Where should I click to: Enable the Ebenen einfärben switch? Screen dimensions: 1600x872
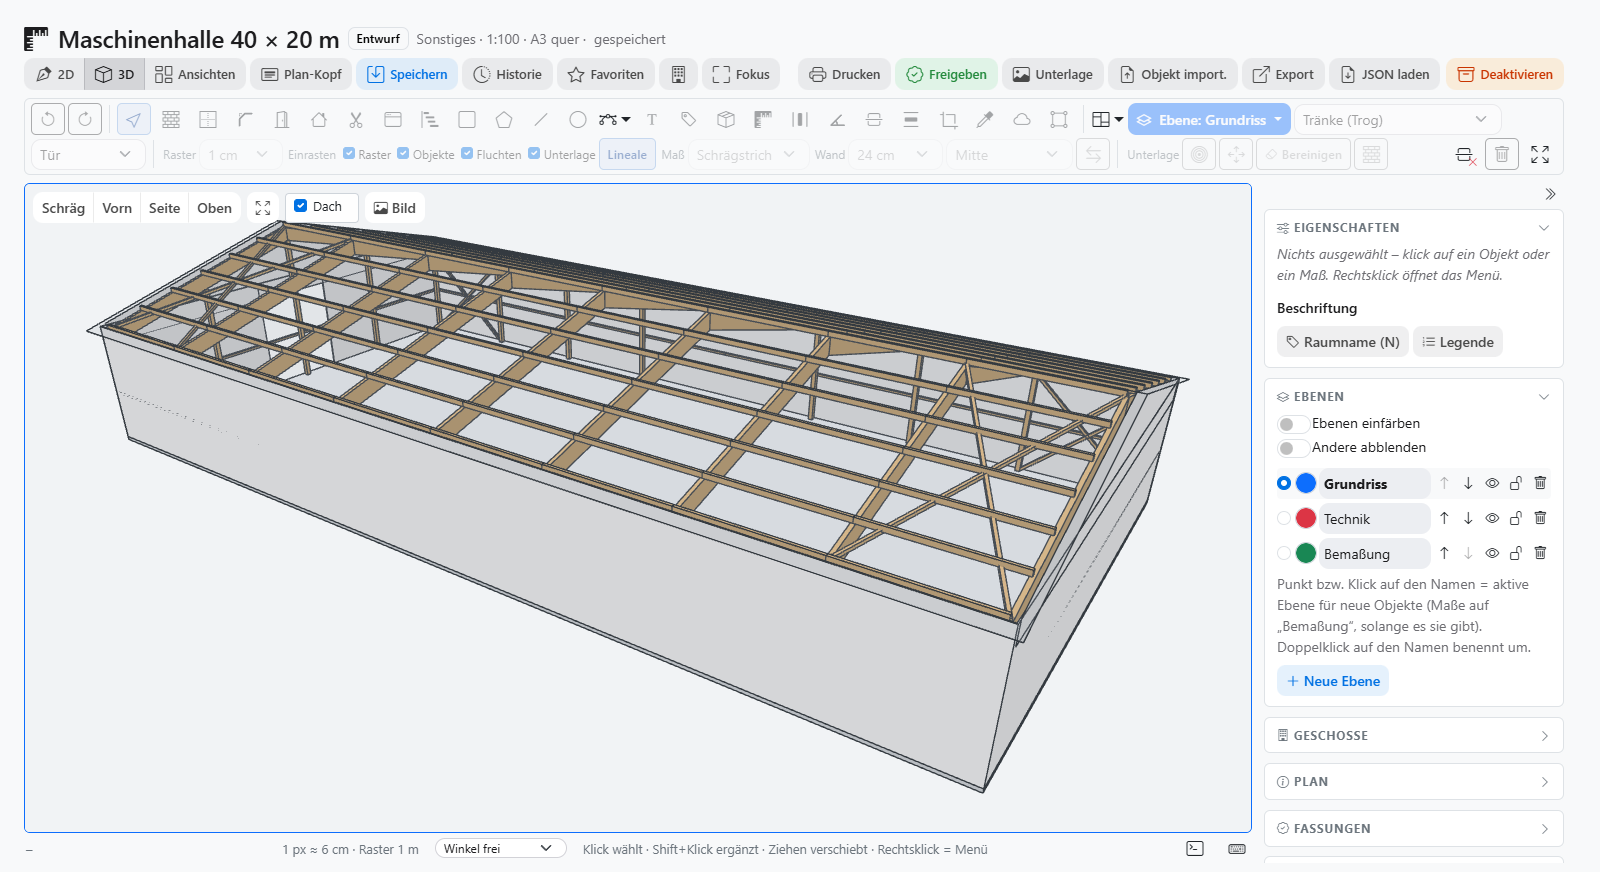(1293, 424)
